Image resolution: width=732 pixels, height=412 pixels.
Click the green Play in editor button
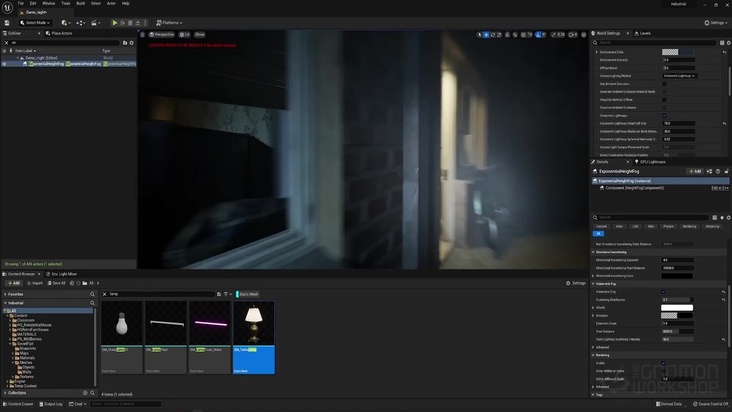(x=114, y=22)
